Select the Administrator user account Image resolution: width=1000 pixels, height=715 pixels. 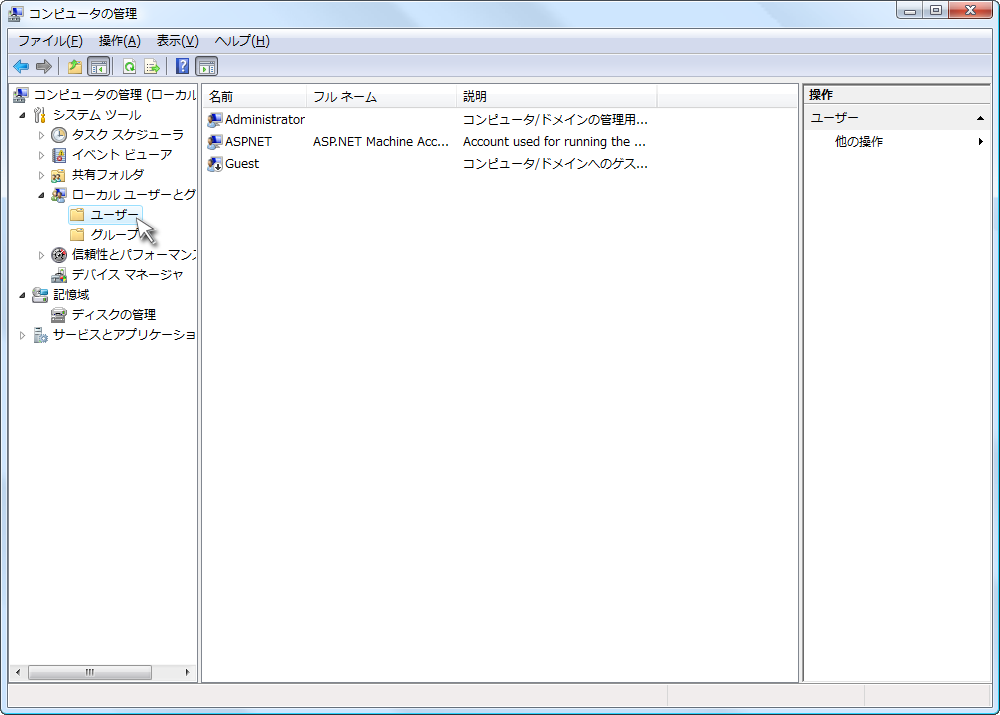pos(264,120)
